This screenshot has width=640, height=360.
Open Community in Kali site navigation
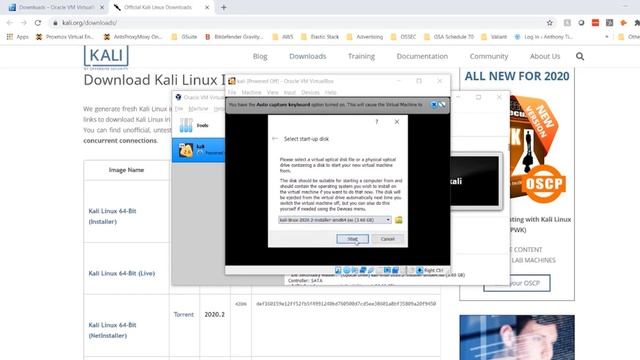[x=489, y=56]
